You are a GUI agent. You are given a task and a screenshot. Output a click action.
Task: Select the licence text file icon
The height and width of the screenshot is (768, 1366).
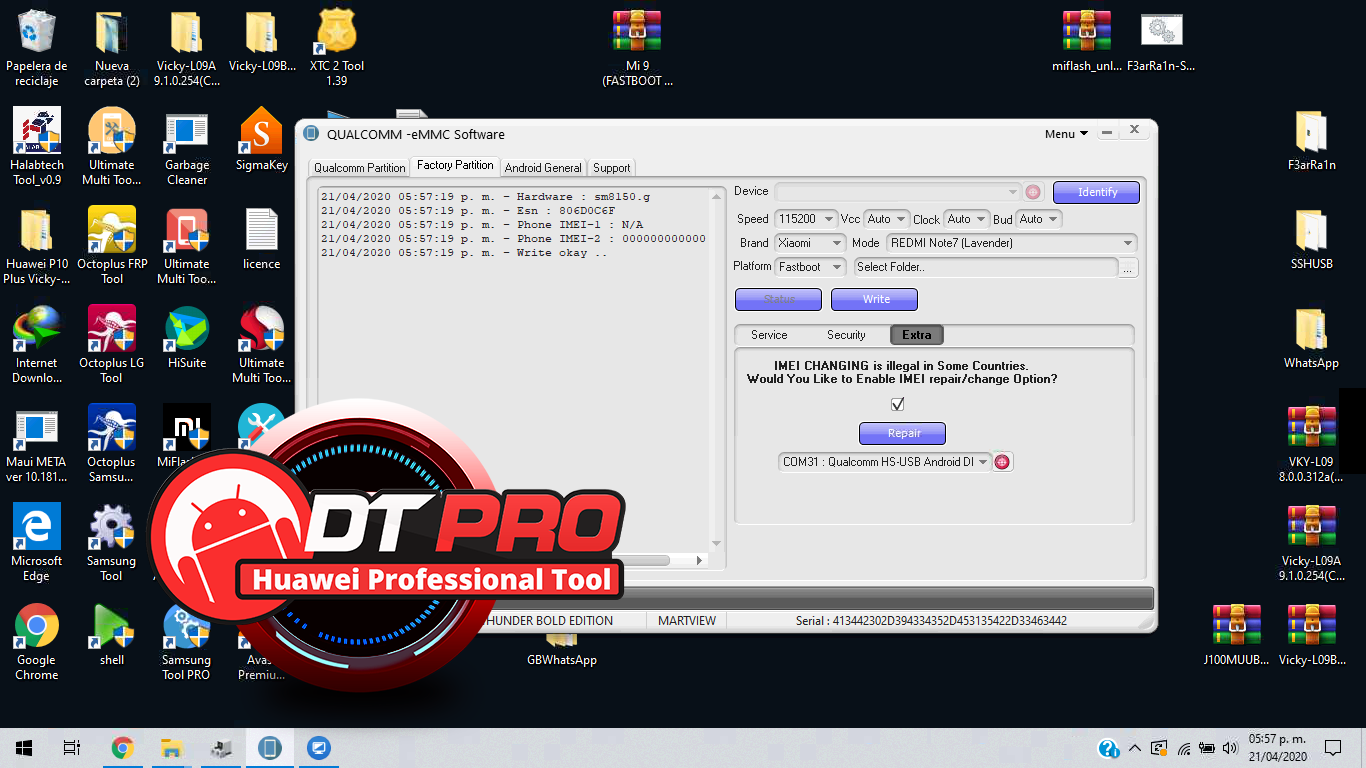(262, 239)
